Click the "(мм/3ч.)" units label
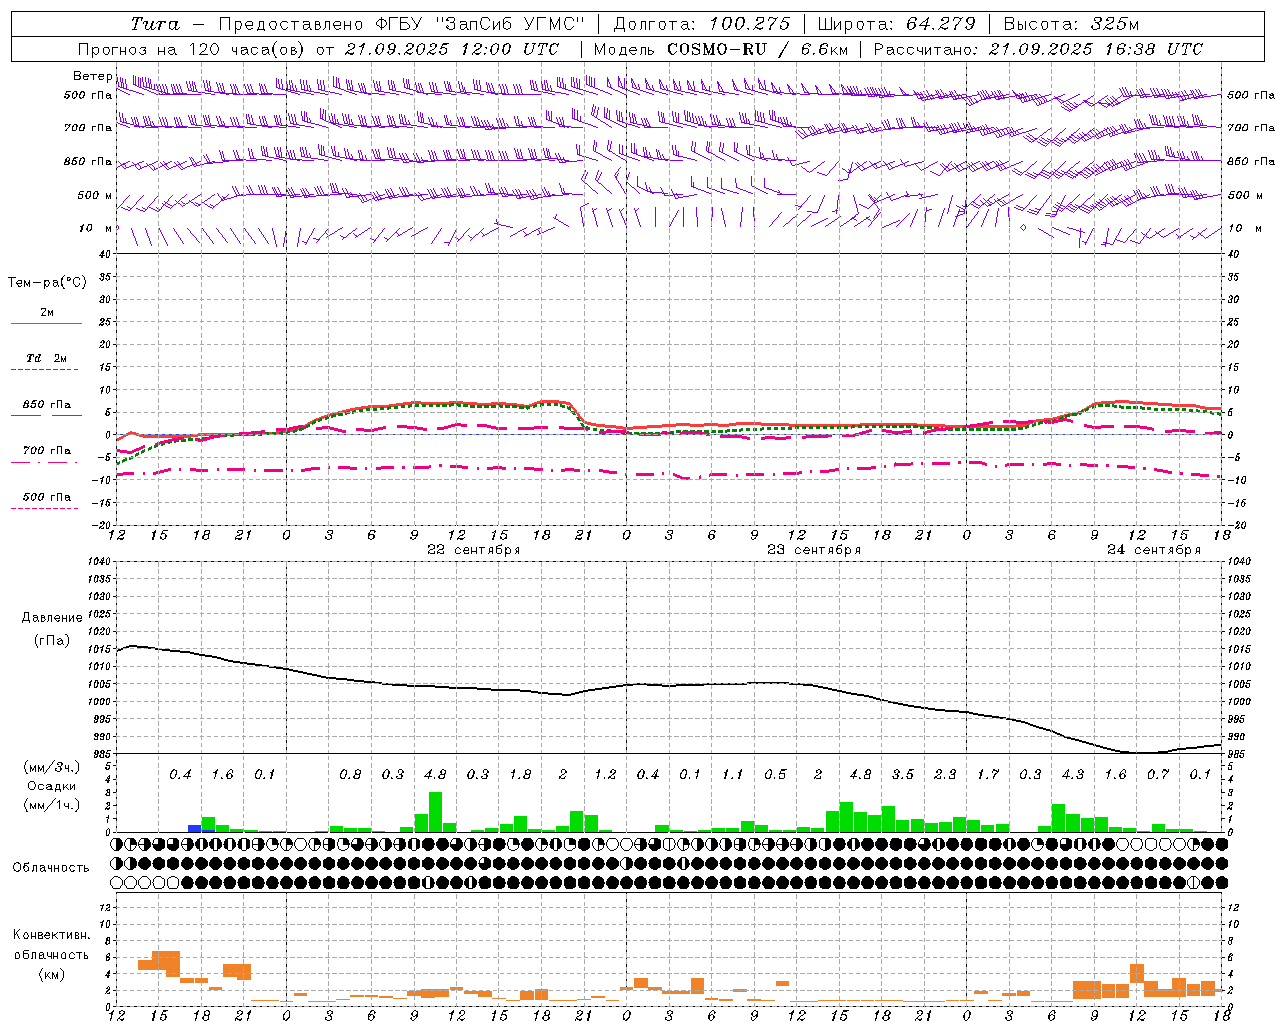 coord(52,767)
